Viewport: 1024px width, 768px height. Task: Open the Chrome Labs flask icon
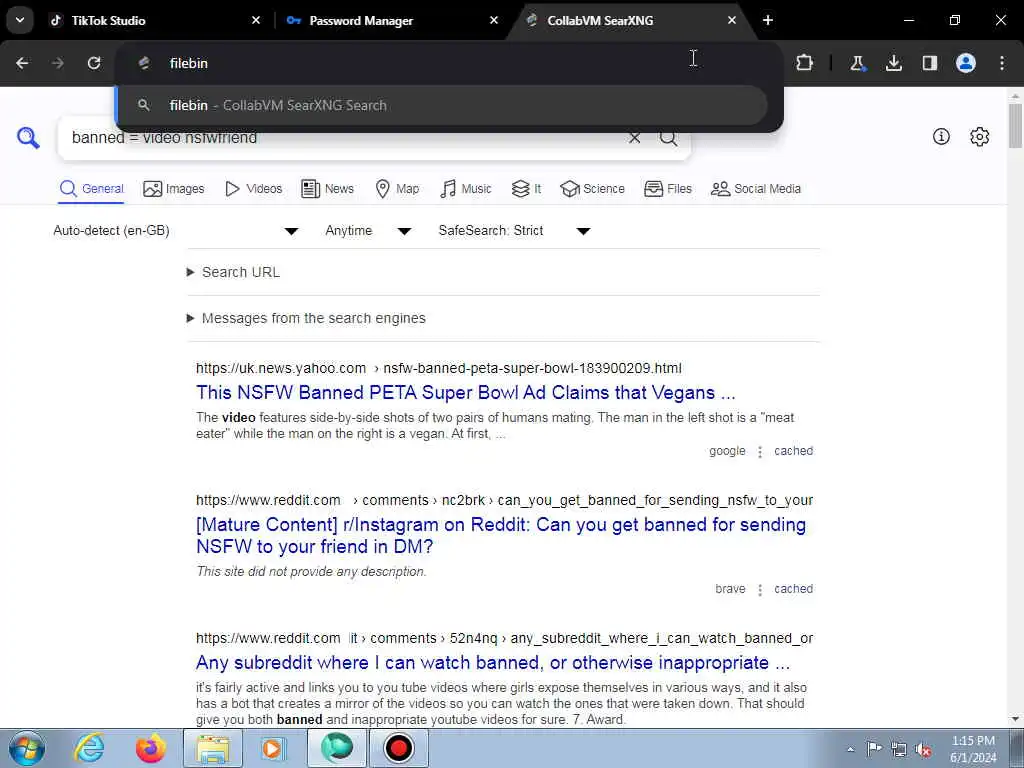pos(857,63)
